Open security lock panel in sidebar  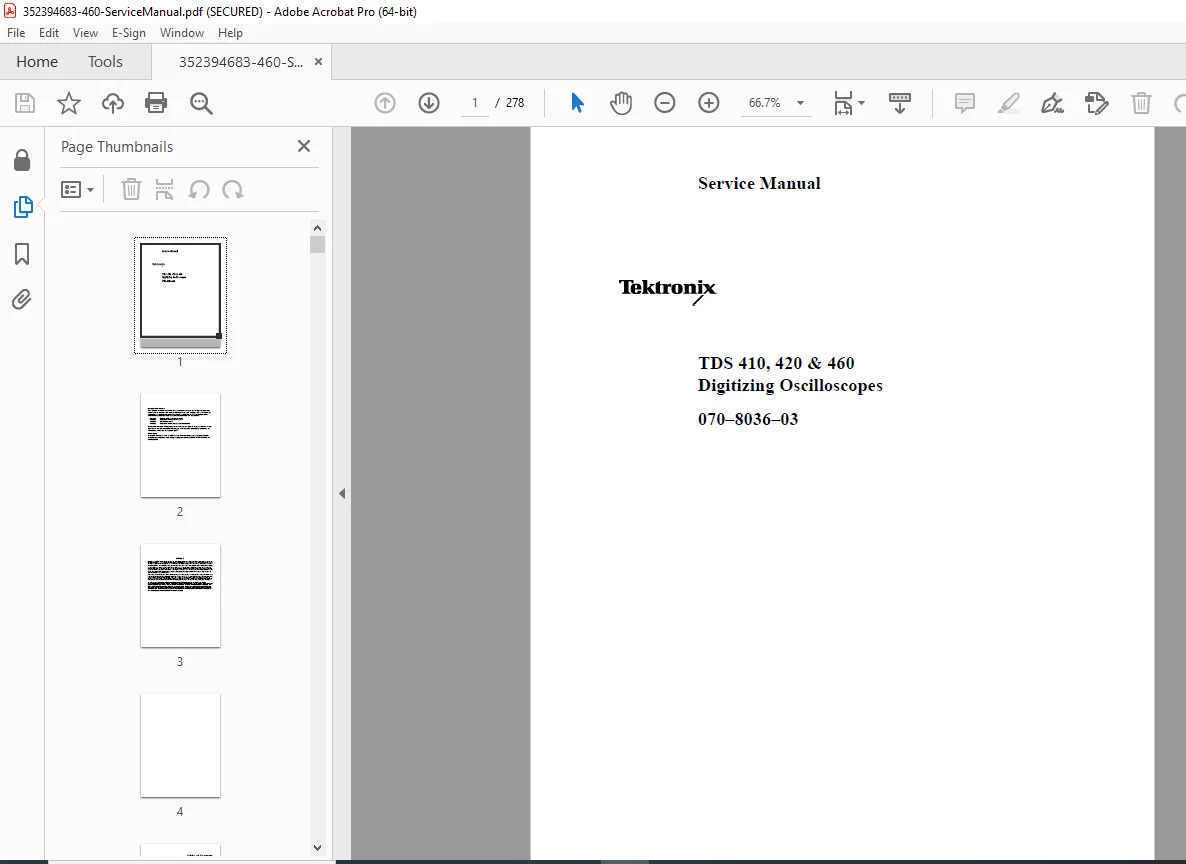(x=22, y=160)
